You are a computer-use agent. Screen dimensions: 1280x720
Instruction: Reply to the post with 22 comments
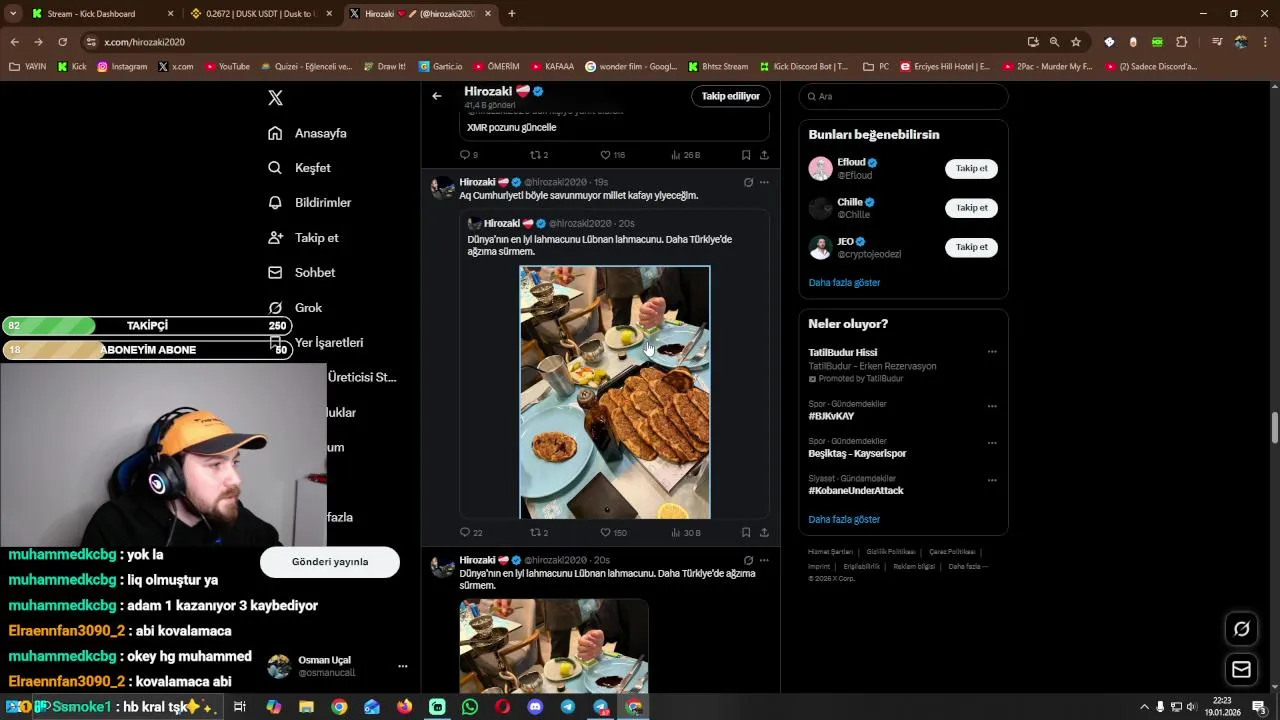coord(464,533)
